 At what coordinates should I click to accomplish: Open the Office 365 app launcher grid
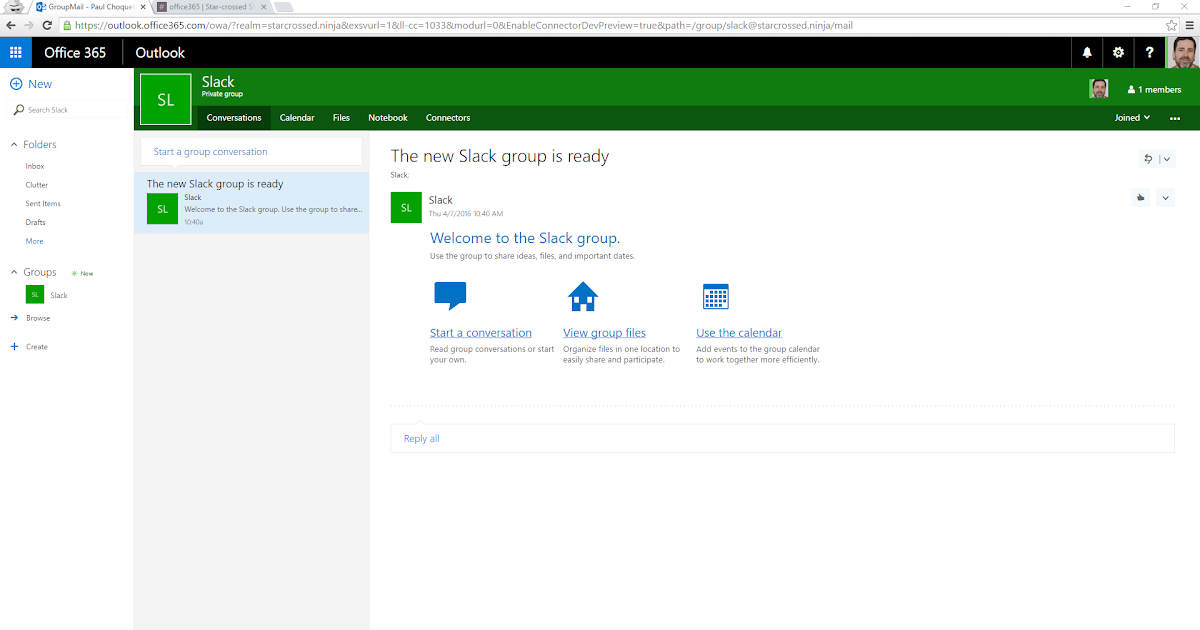tap(16, 52)
